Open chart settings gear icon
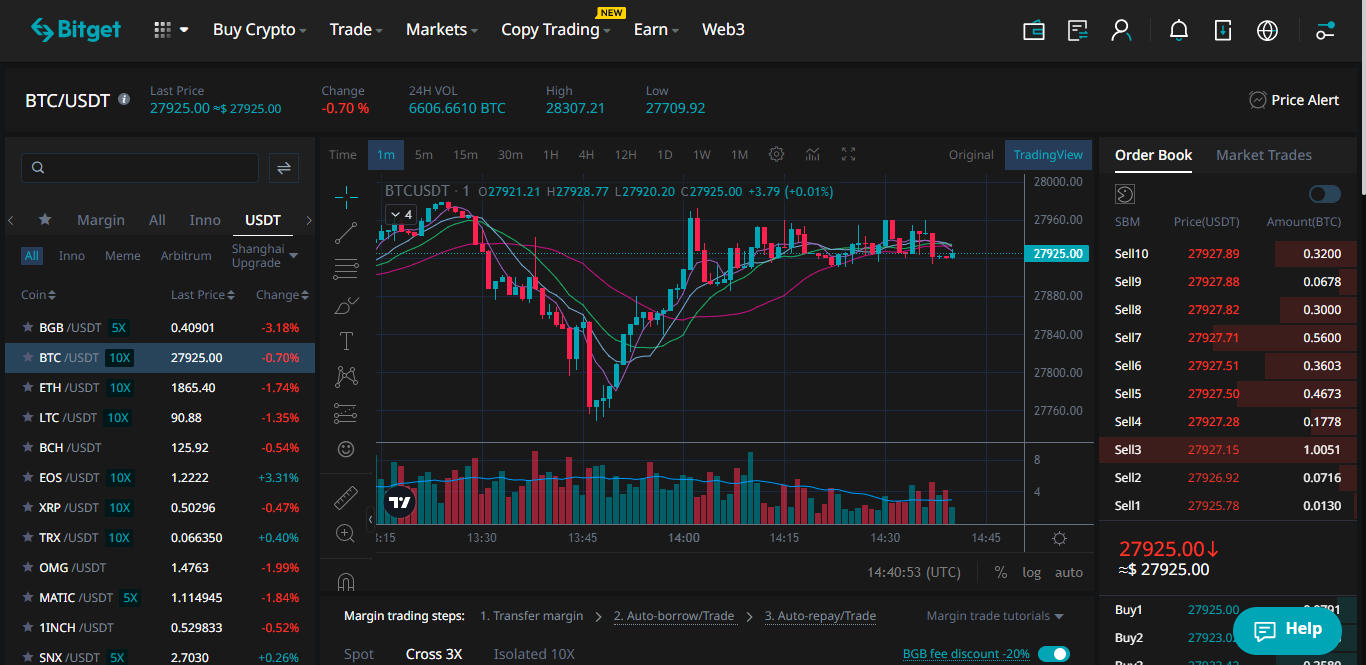Screen dimensions: 1366x665 point(776,154)
